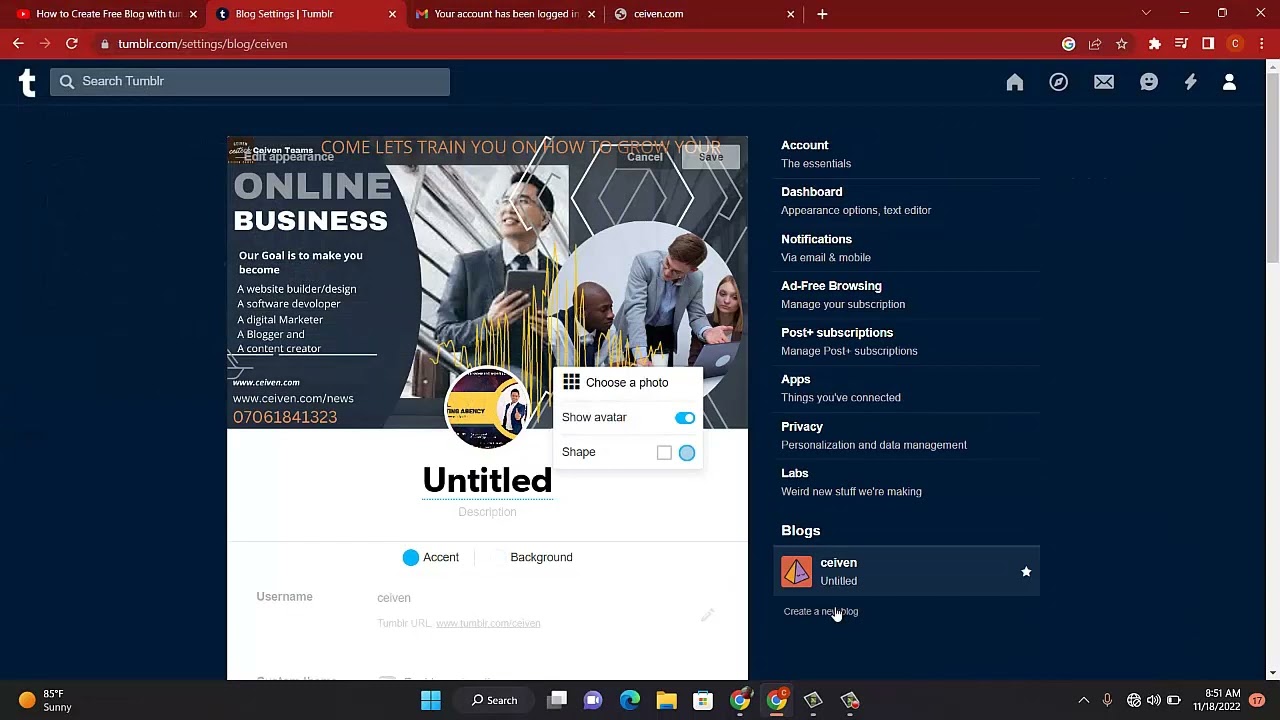Click the Windows taskbar Search box
The height and width of the screenshot is (720, 1280).
click(x=494, y=700)
